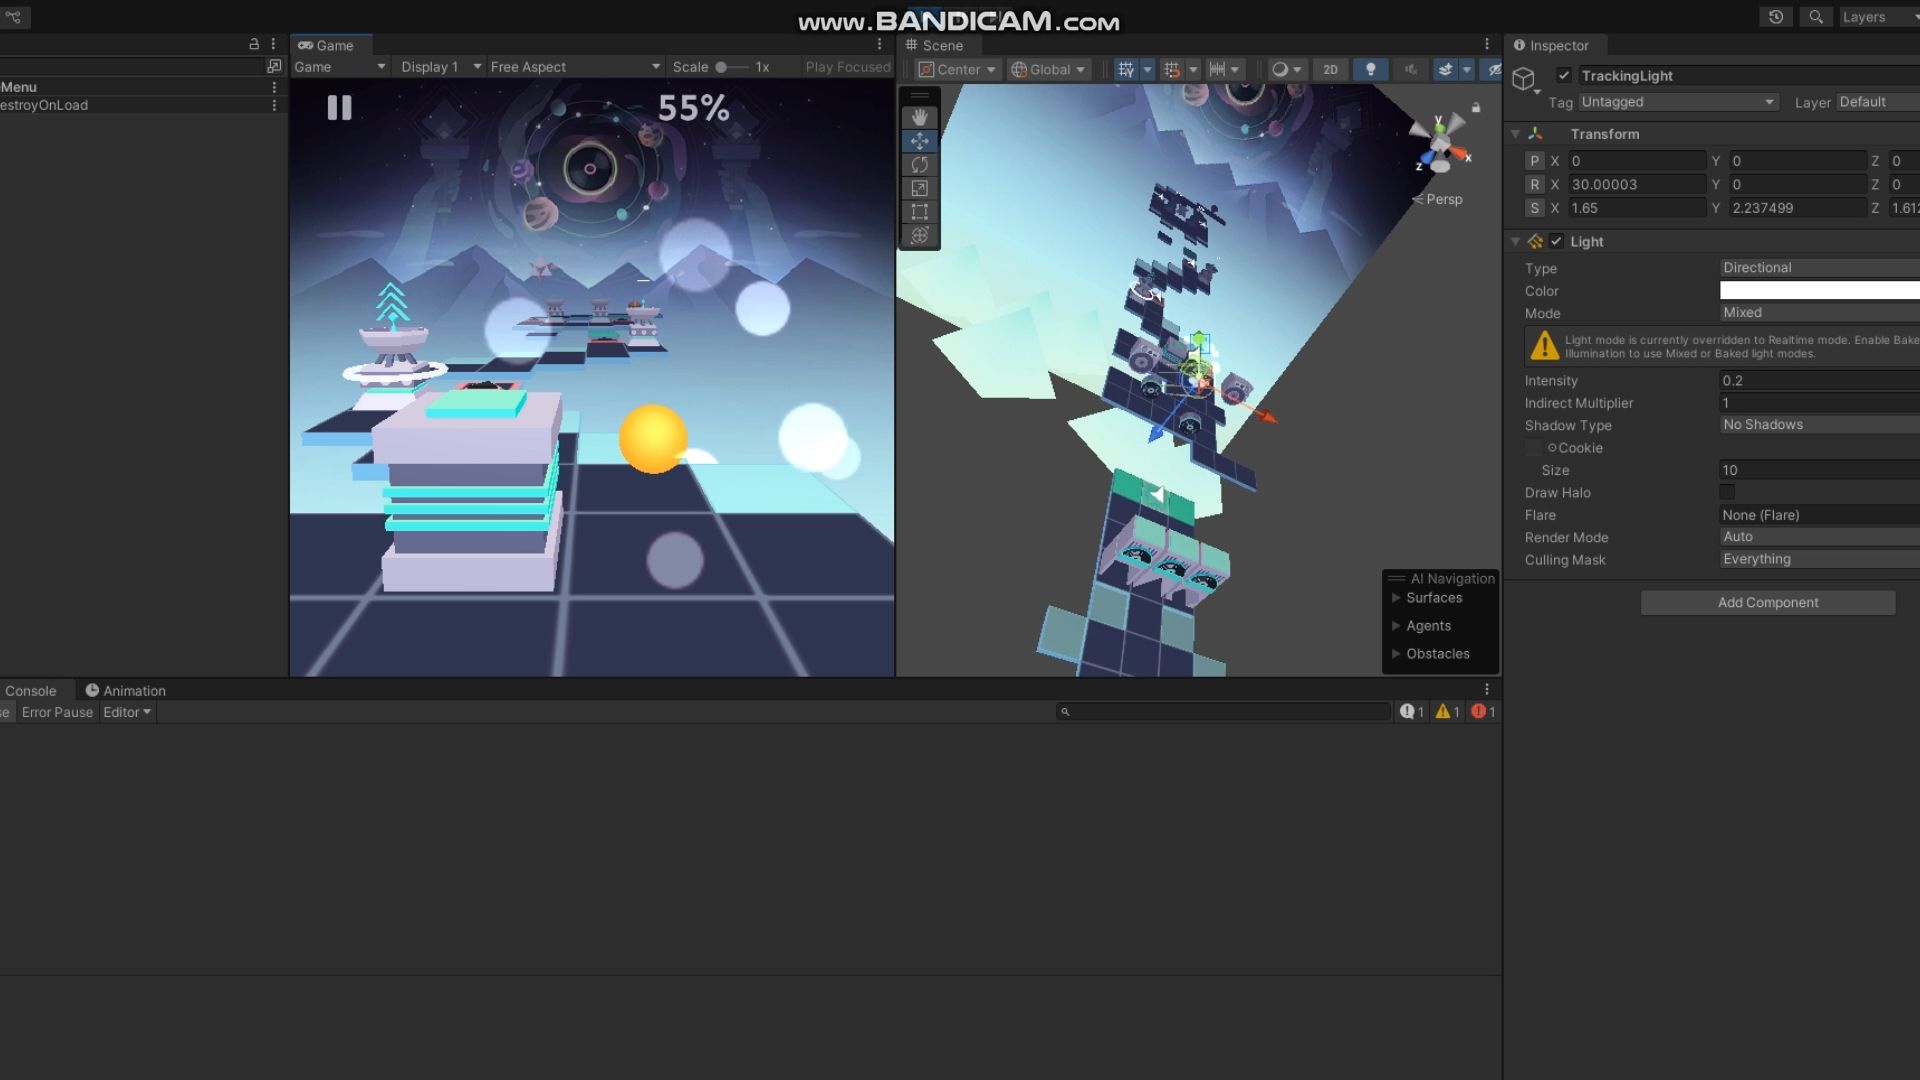The height and width of the screenshot is (1080, 1920).
Task: Pick the Light color swatch
Action: (1820, 290)
